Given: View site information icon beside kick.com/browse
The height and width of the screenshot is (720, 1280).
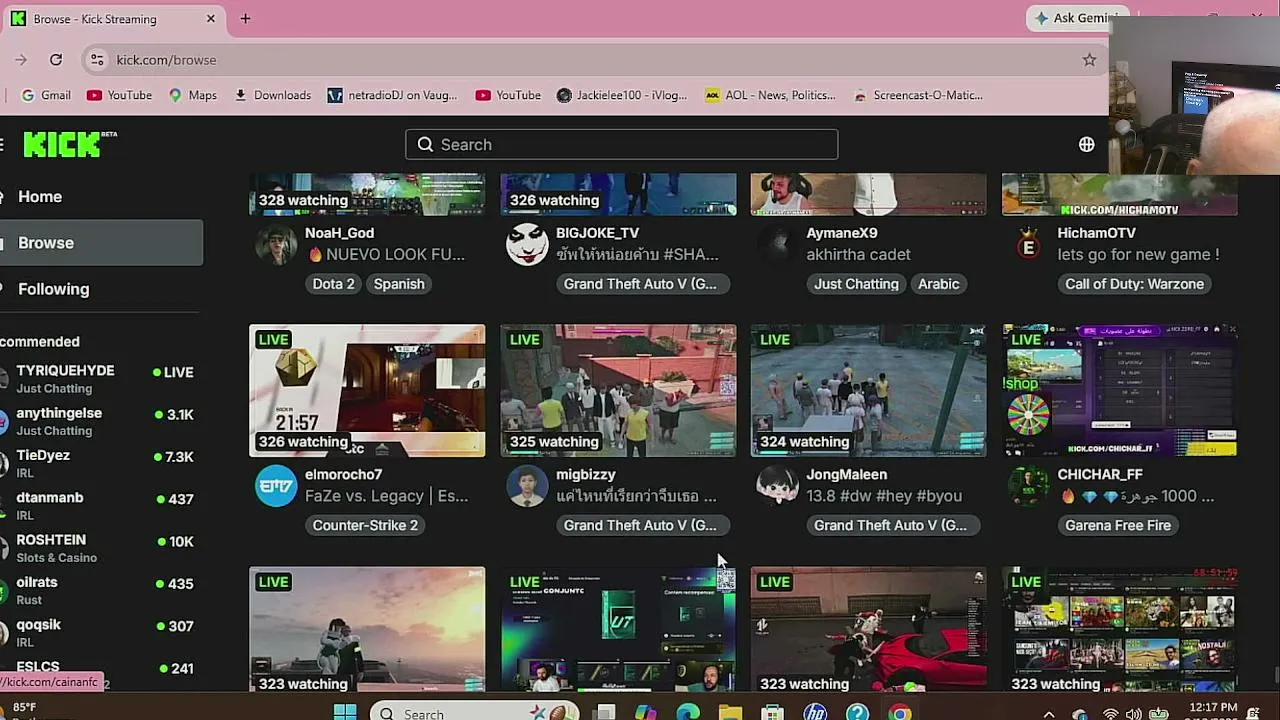Looking at the screenshot, I should (97, 60).
